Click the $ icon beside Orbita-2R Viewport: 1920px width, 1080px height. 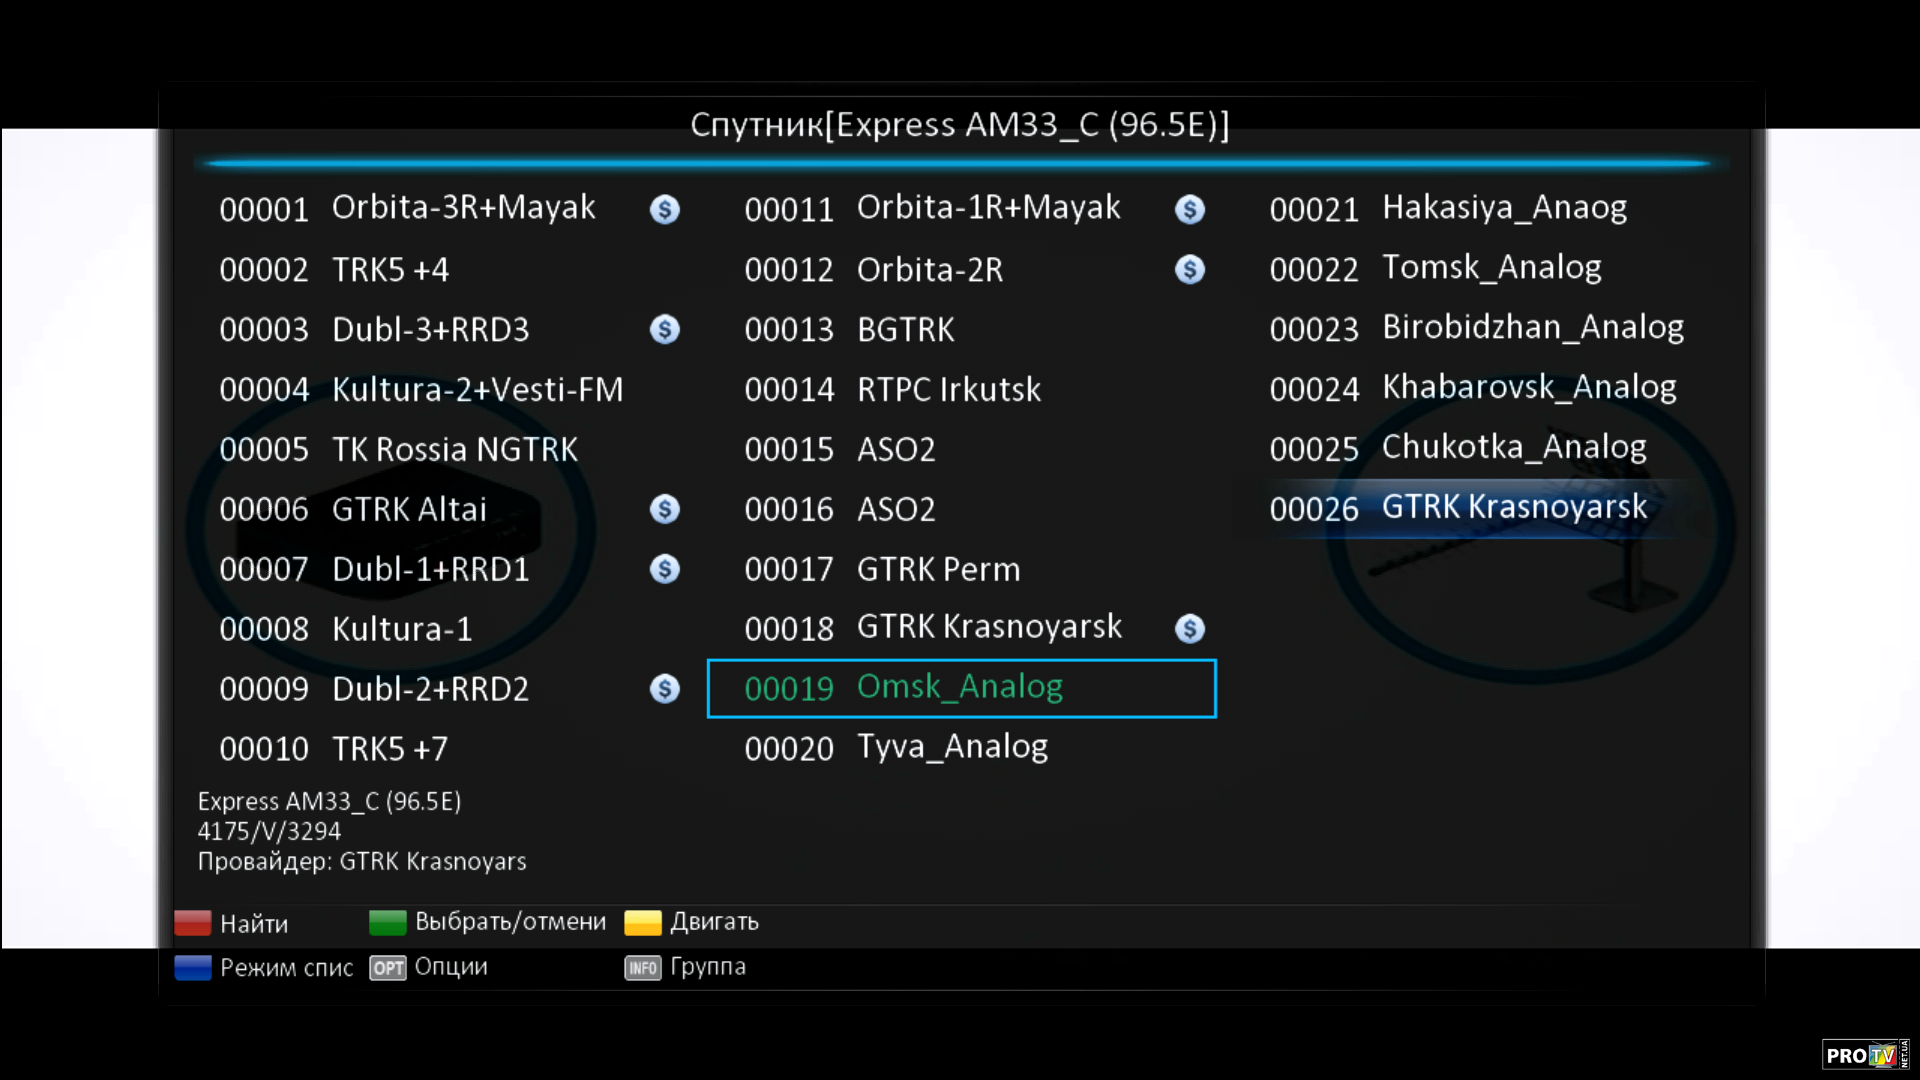pos(1189,269)
